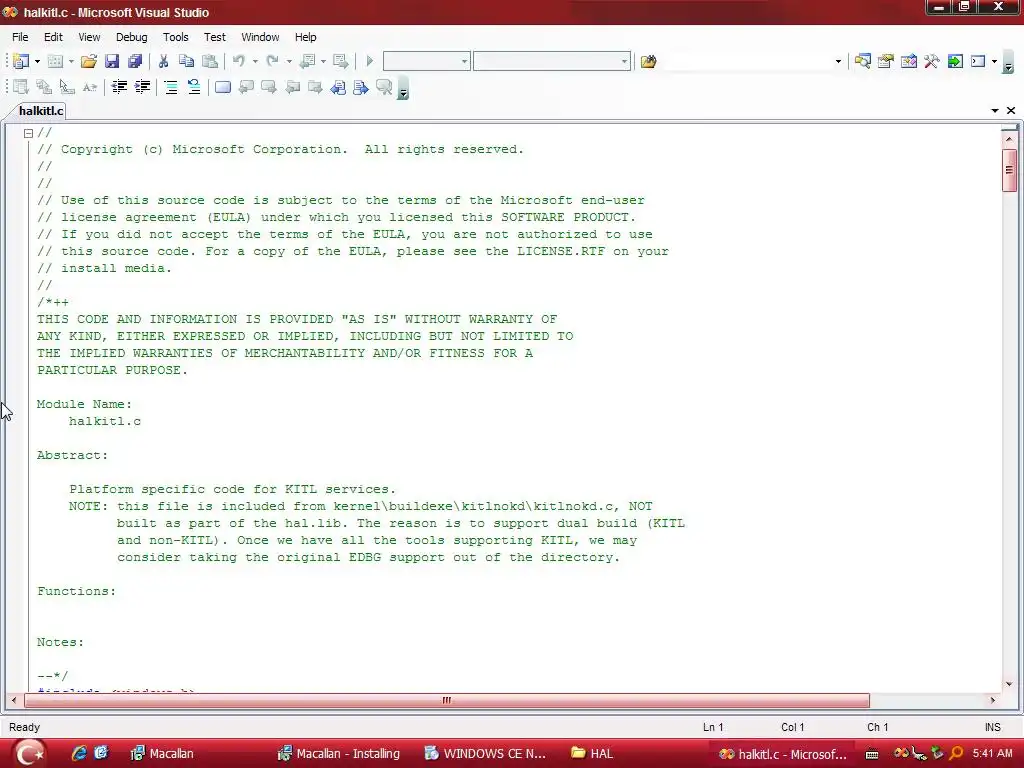Click the Redo arrow icon
Viewport: 1024px width, 768px height.
tap(272, 61)
